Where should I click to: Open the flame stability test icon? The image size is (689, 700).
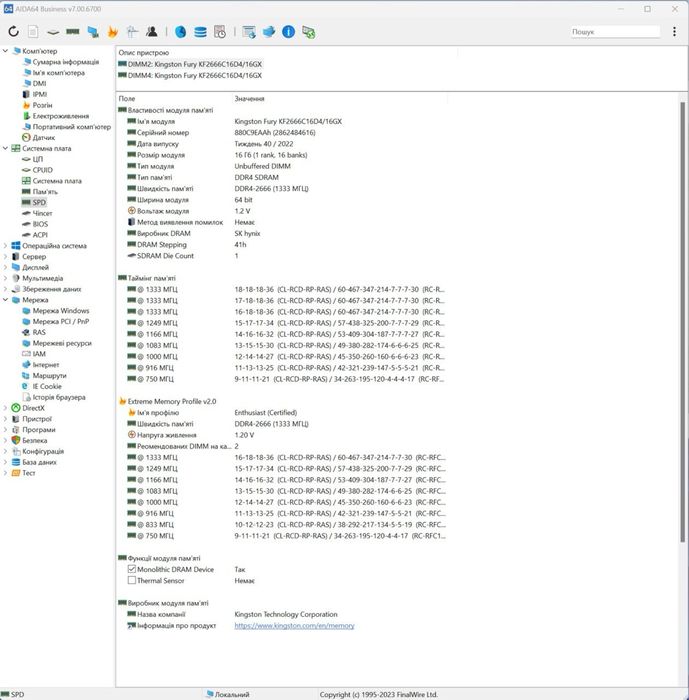[x=113, y=32]
